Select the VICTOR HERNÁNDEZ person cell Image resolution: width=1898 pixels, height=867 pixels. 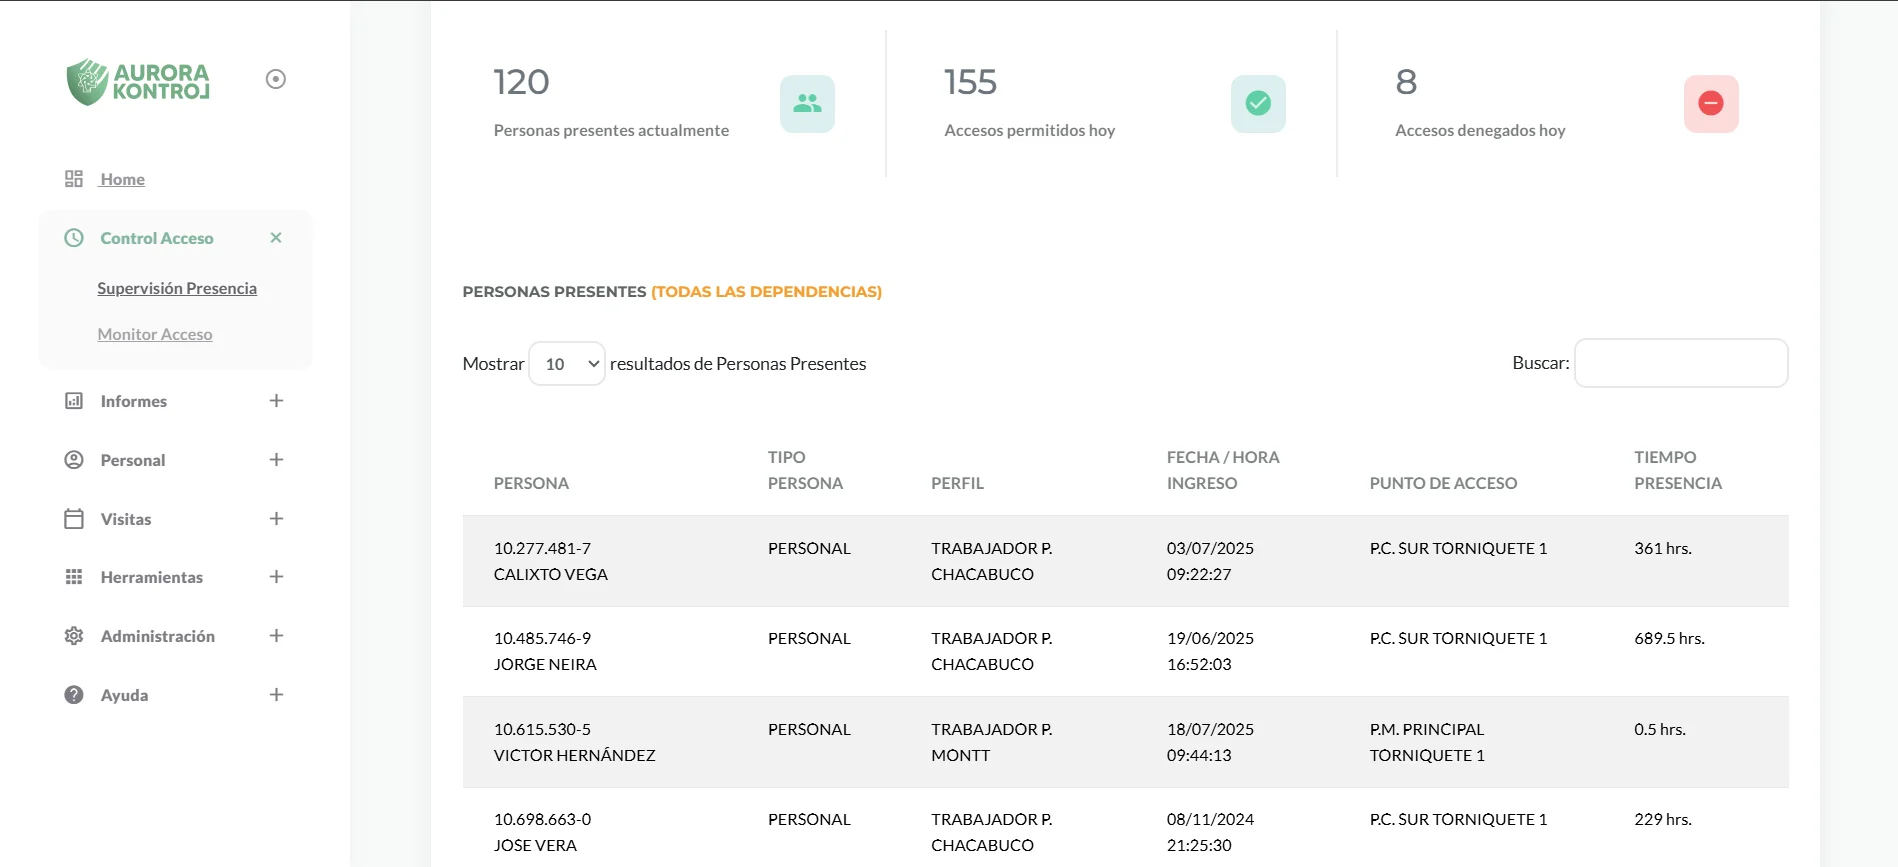point(575,742)
